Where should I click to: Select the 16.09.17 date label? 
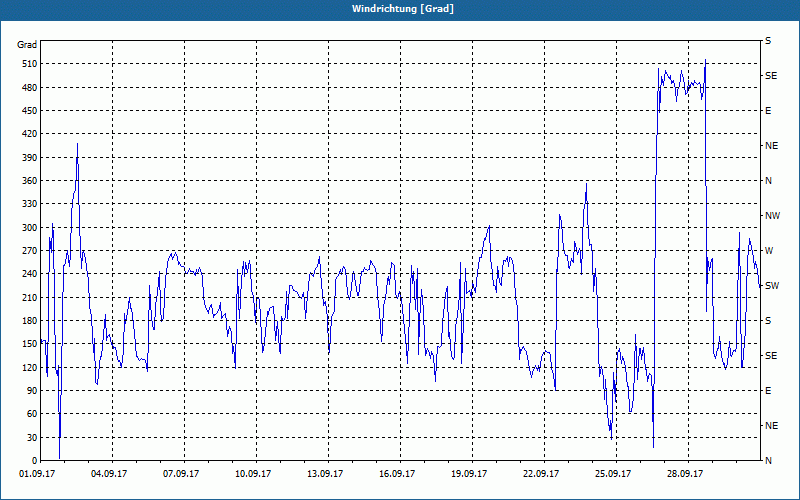[397, 474]
